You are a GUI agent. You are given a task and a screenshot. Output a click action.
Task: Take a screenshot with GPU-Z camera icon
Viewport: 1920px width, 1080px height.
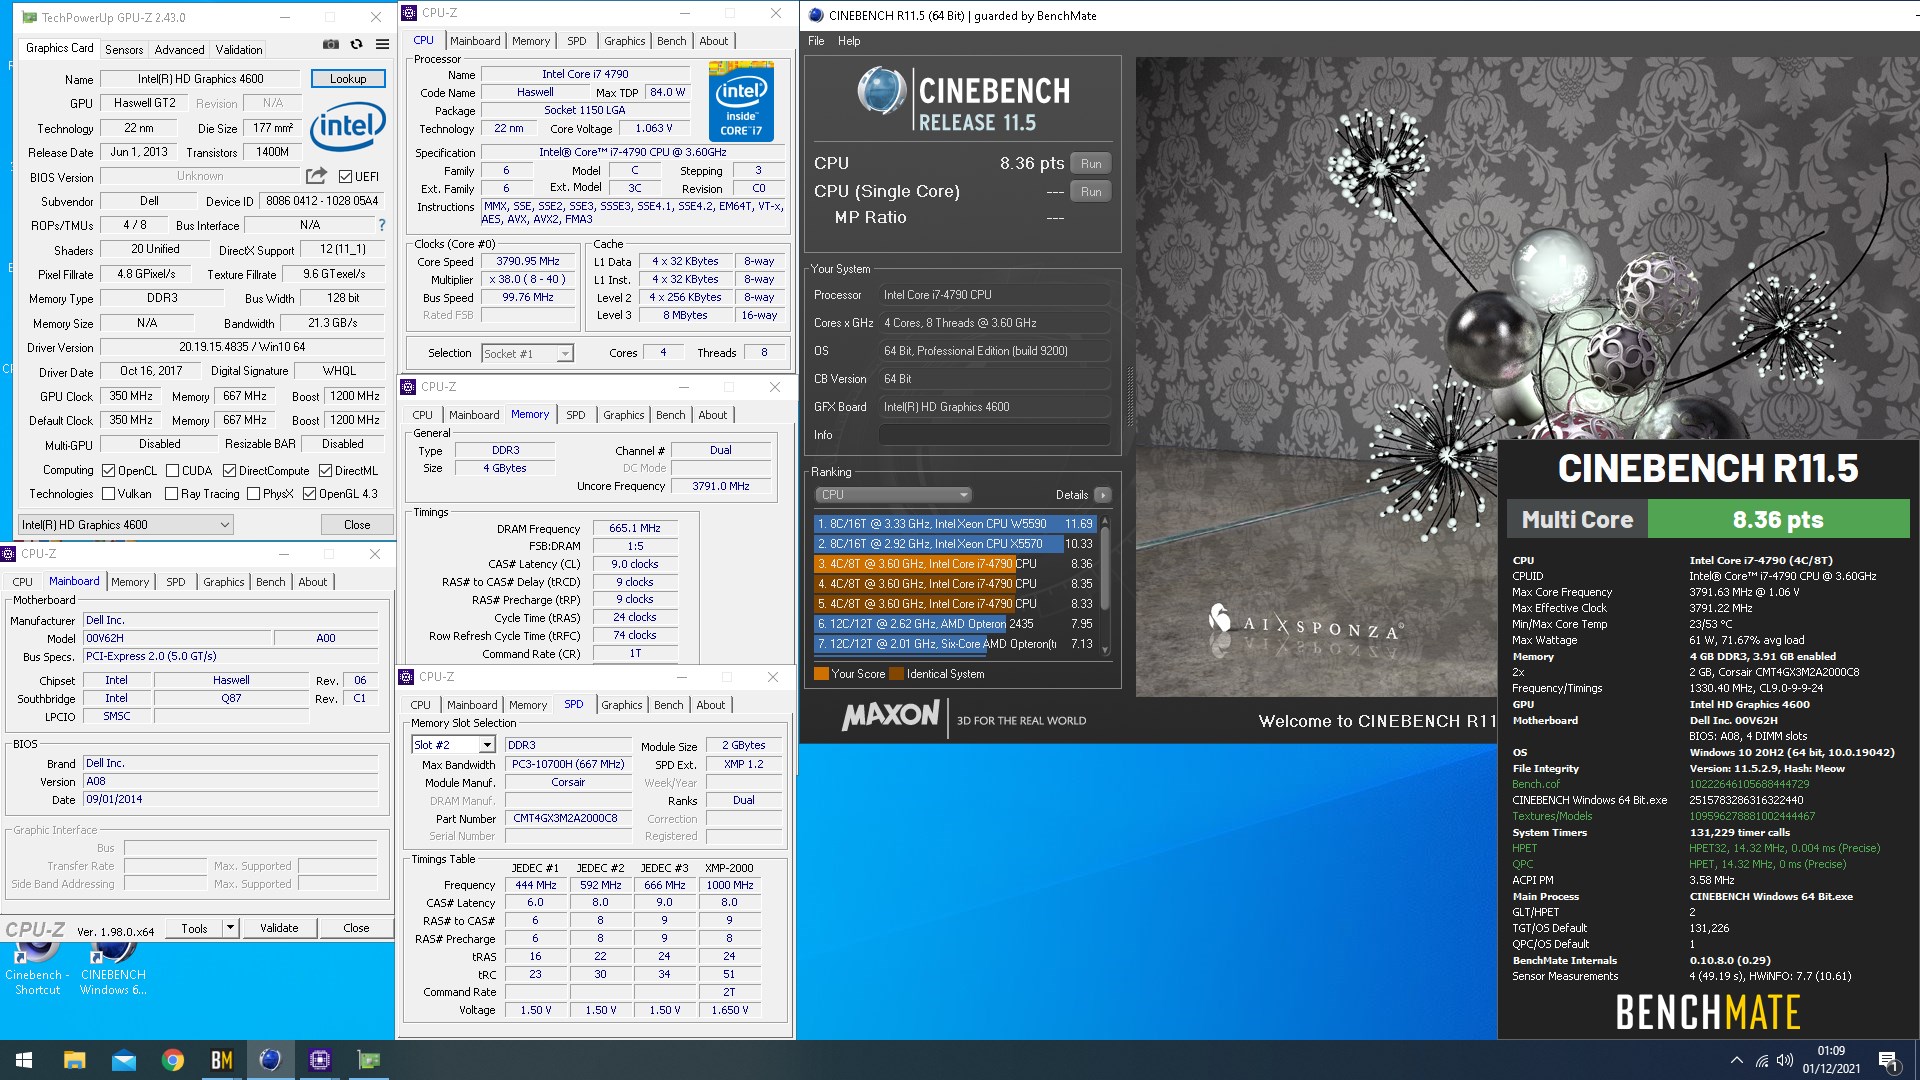(330, 44)
